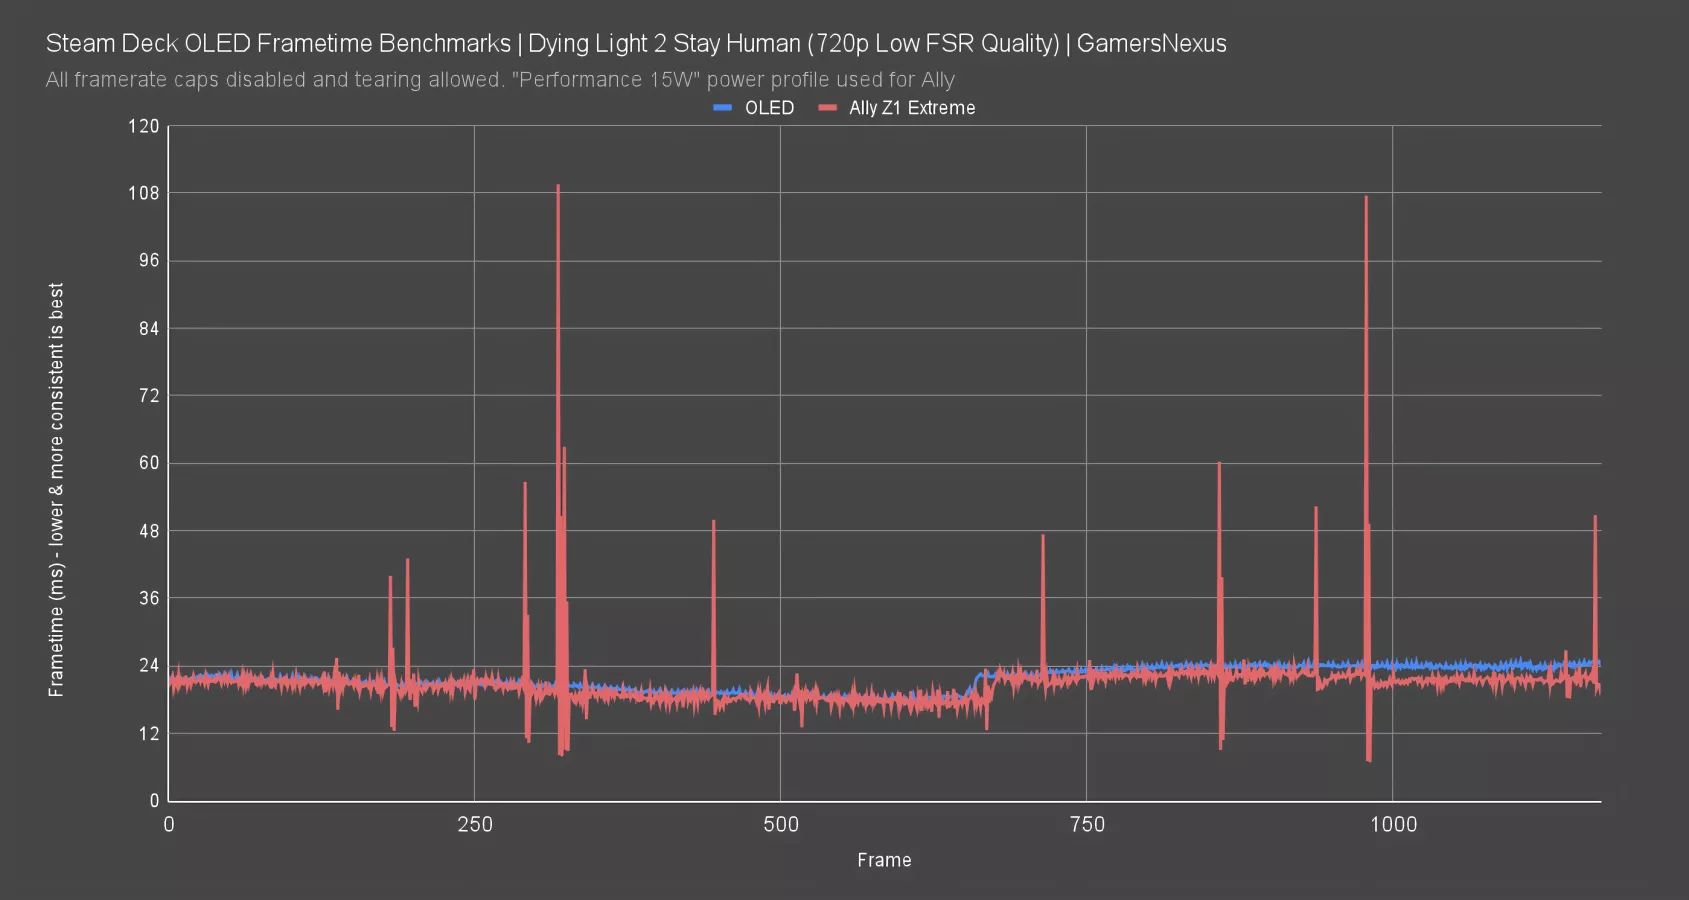Click the 1000 tick label on x-axis
This screenshot has width=1689, height=900.
(x=1393, y=825)
